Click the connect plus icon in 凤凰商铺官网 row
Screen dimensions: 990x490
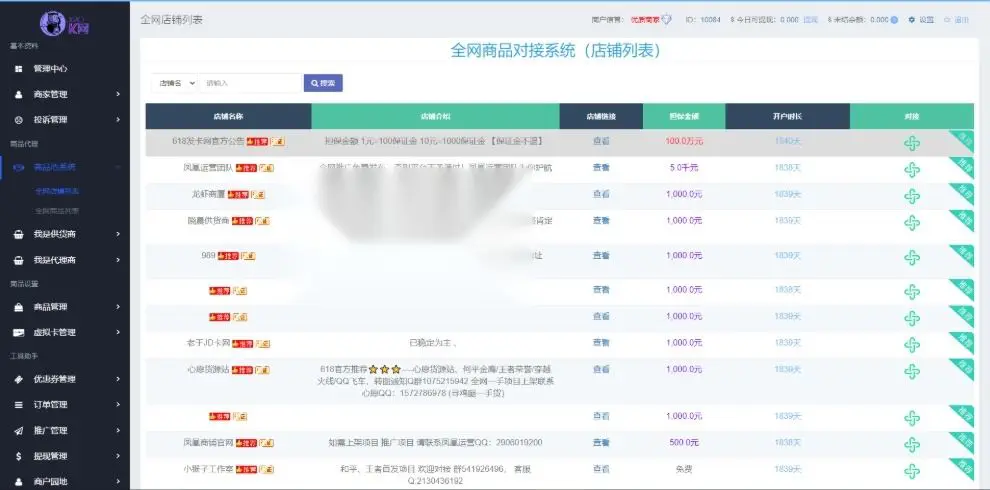(911, 445)
